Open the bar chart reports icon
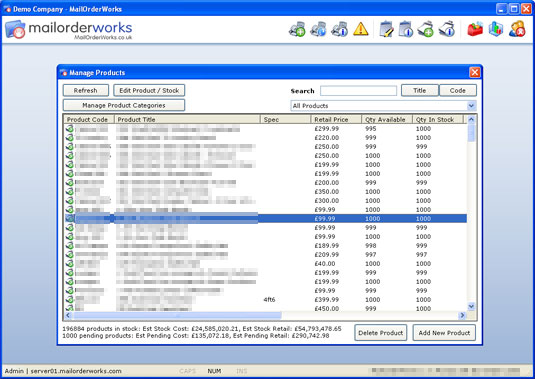535x379 pixels. coord(496,29)
